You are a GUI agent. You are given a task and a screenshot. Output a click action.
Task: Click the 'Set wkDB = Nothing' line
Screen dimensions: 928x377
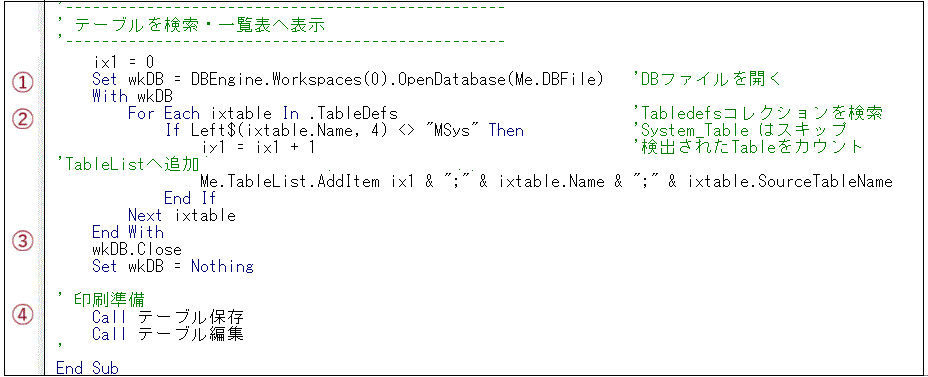(173, 266)
